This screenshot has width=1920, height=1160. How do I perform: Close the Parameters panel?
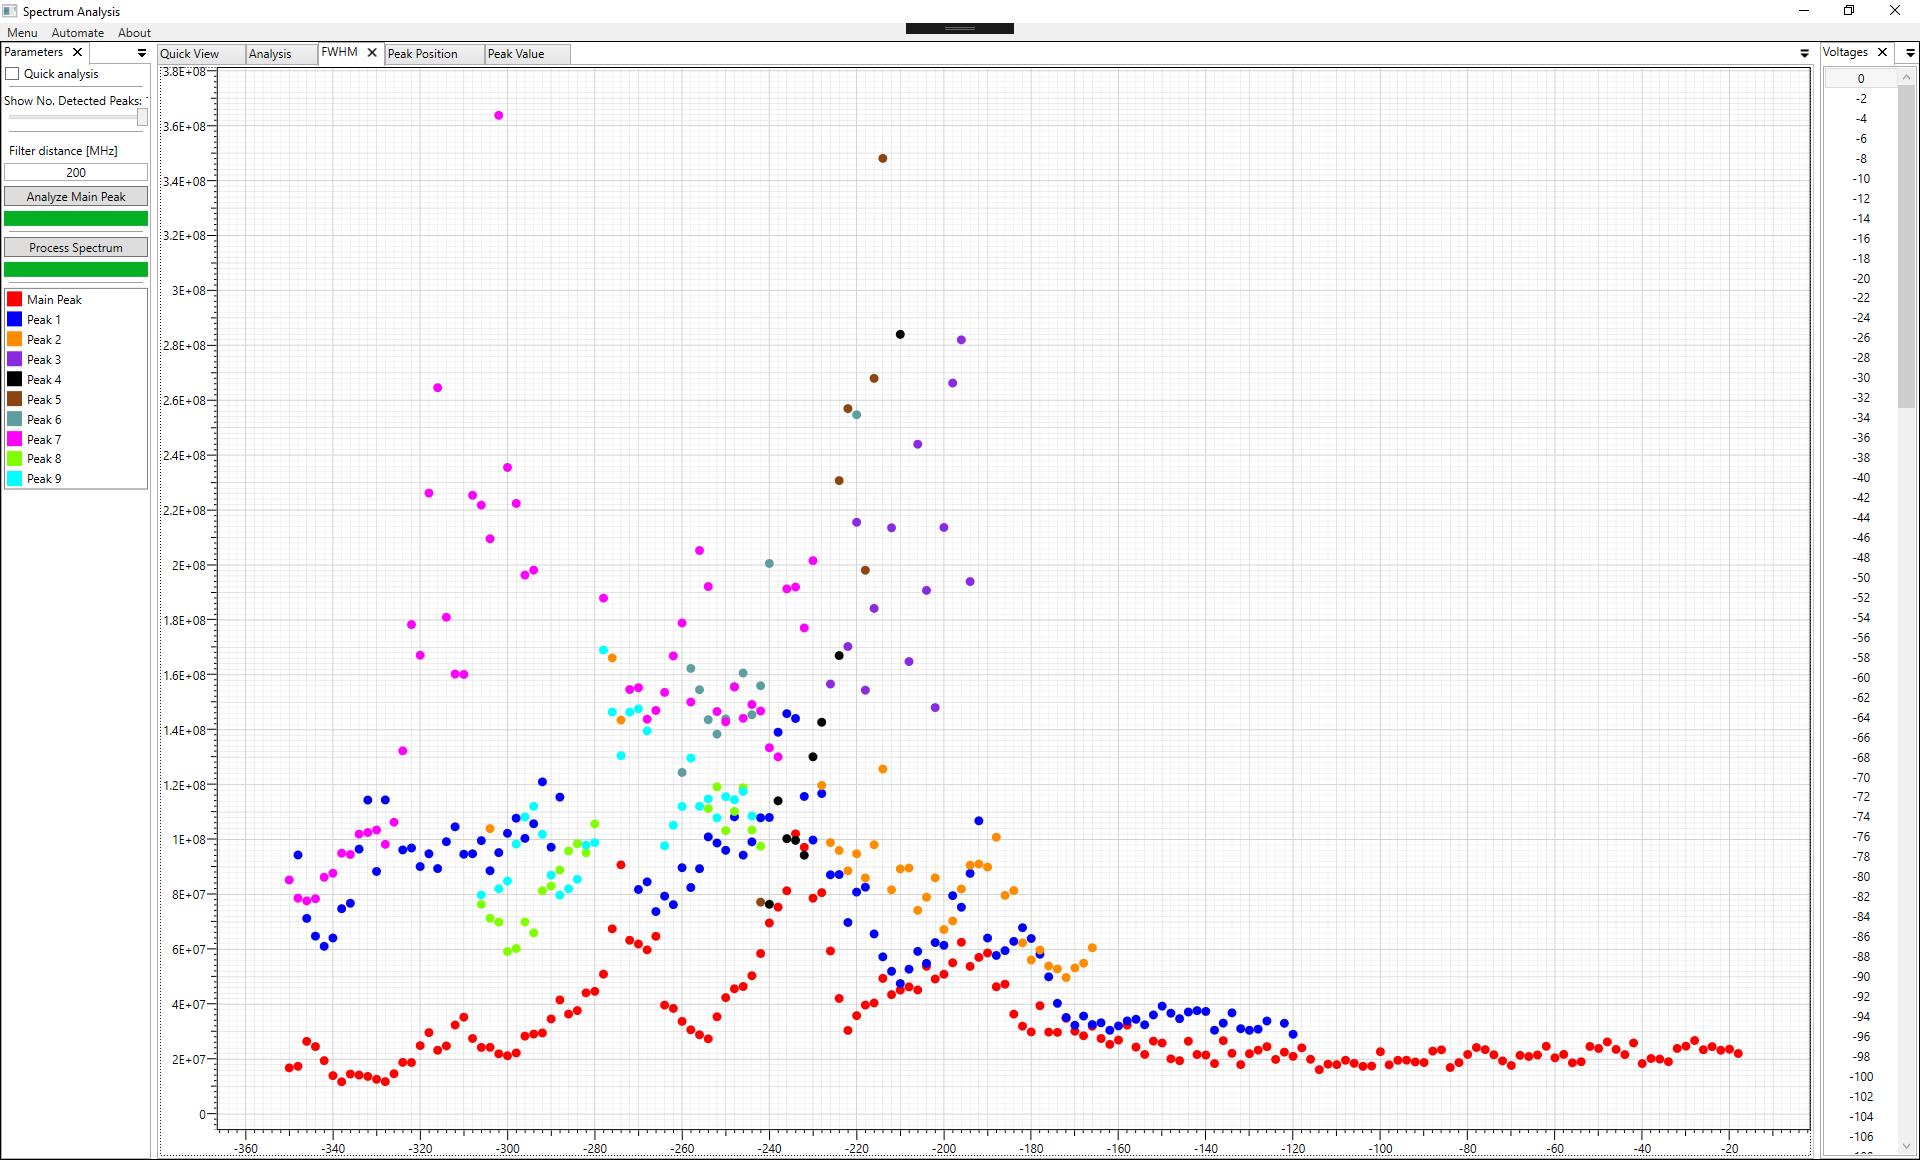click(77, 52)
